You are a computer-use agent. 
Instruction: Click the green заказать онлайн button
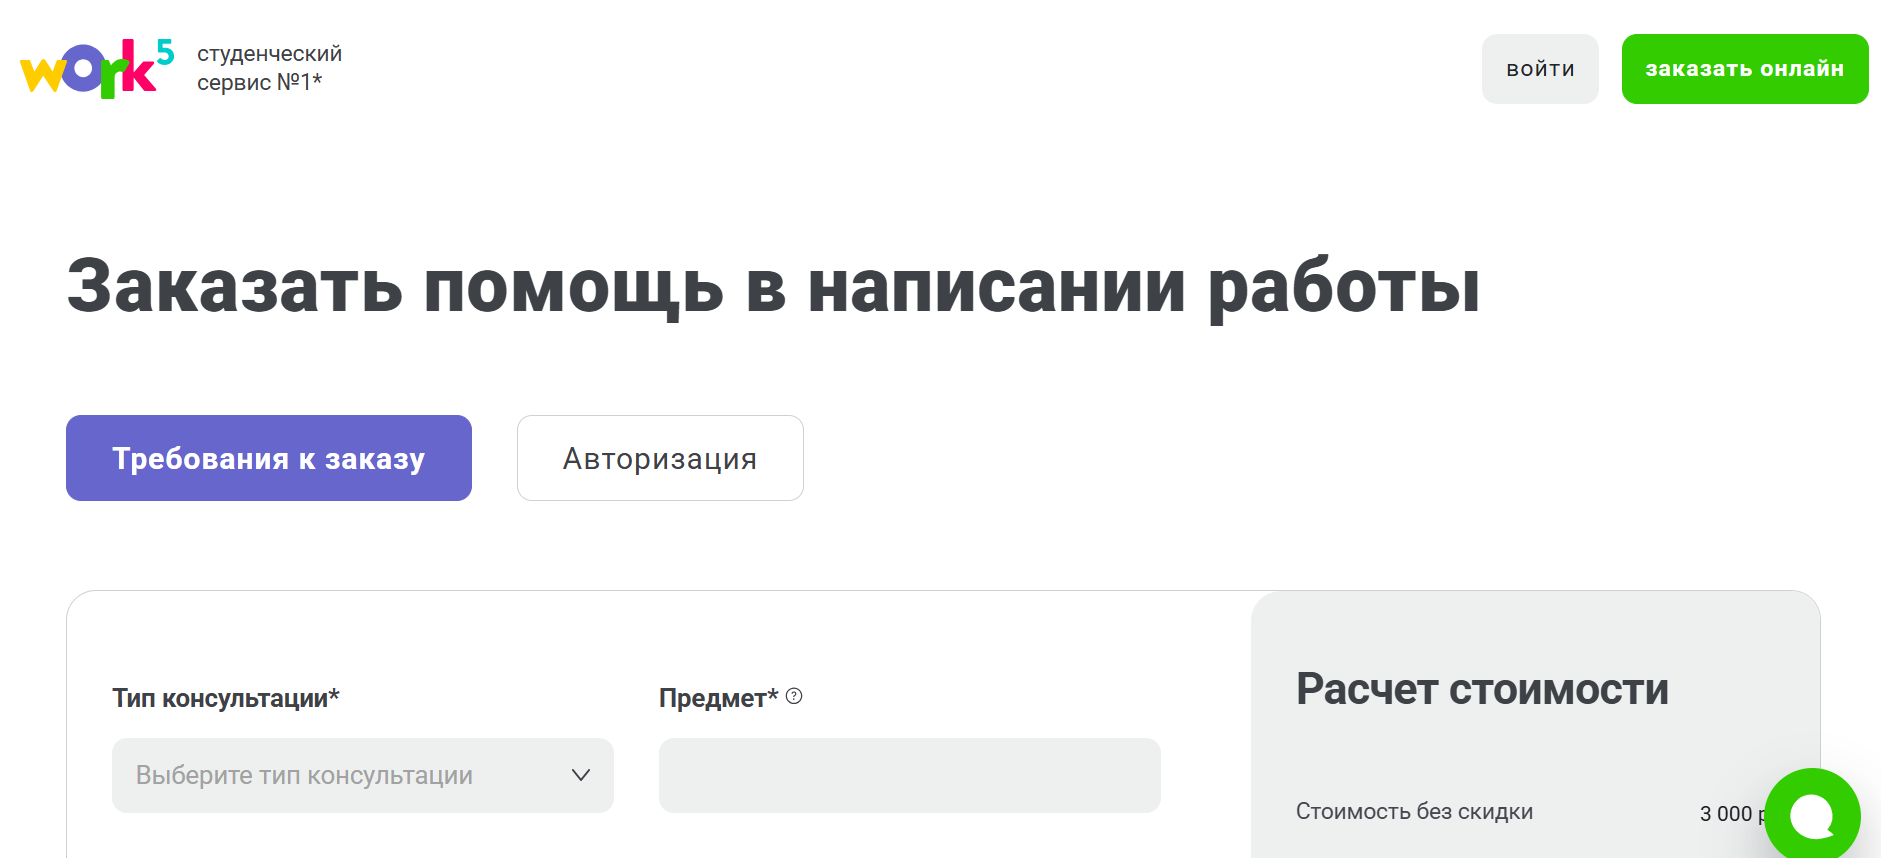click(x=1744, y=69)
